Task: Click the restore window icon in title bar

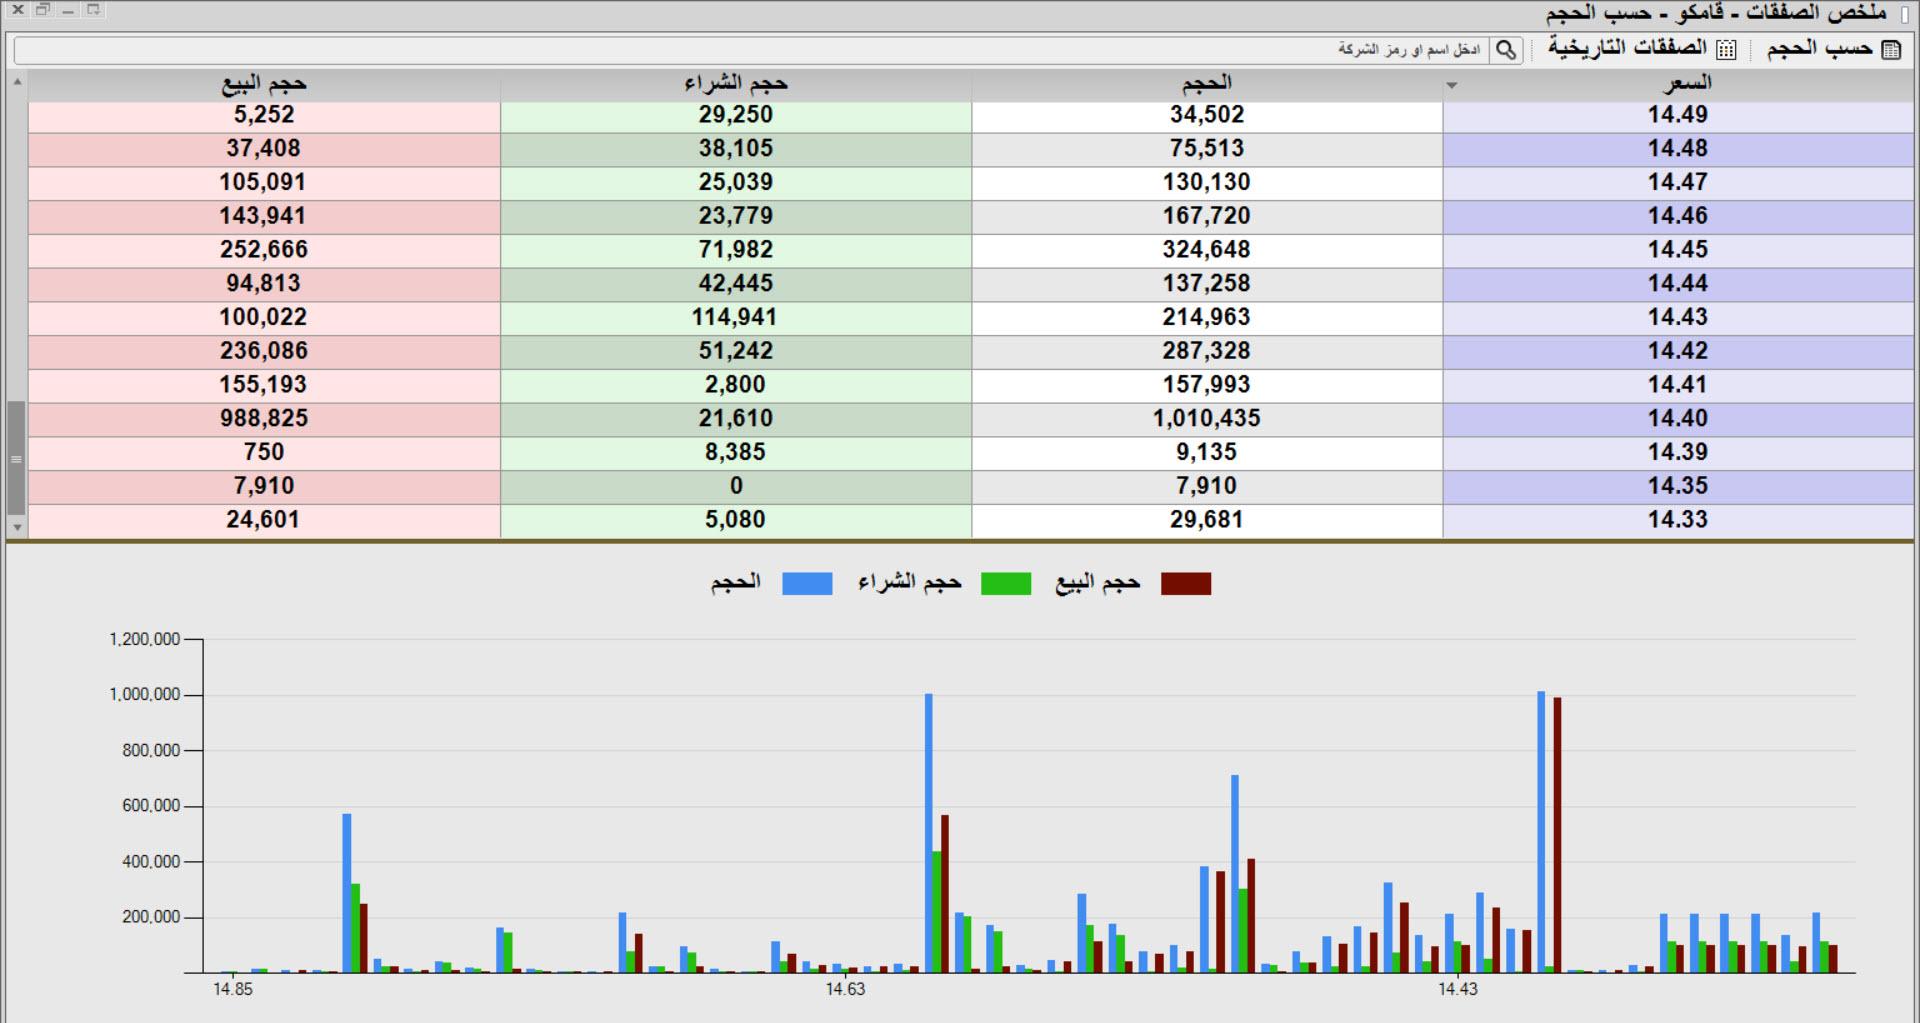Action: (x=43, y=10)
